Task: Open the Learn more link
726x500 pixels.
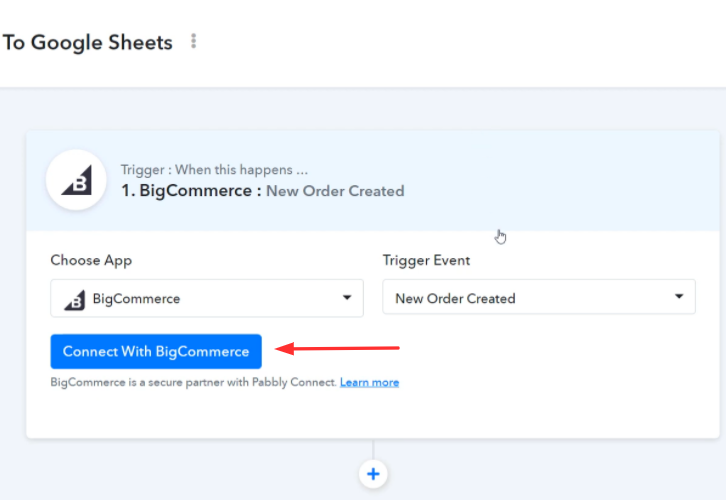Action: pyautogui.click(x=369, y=382)
